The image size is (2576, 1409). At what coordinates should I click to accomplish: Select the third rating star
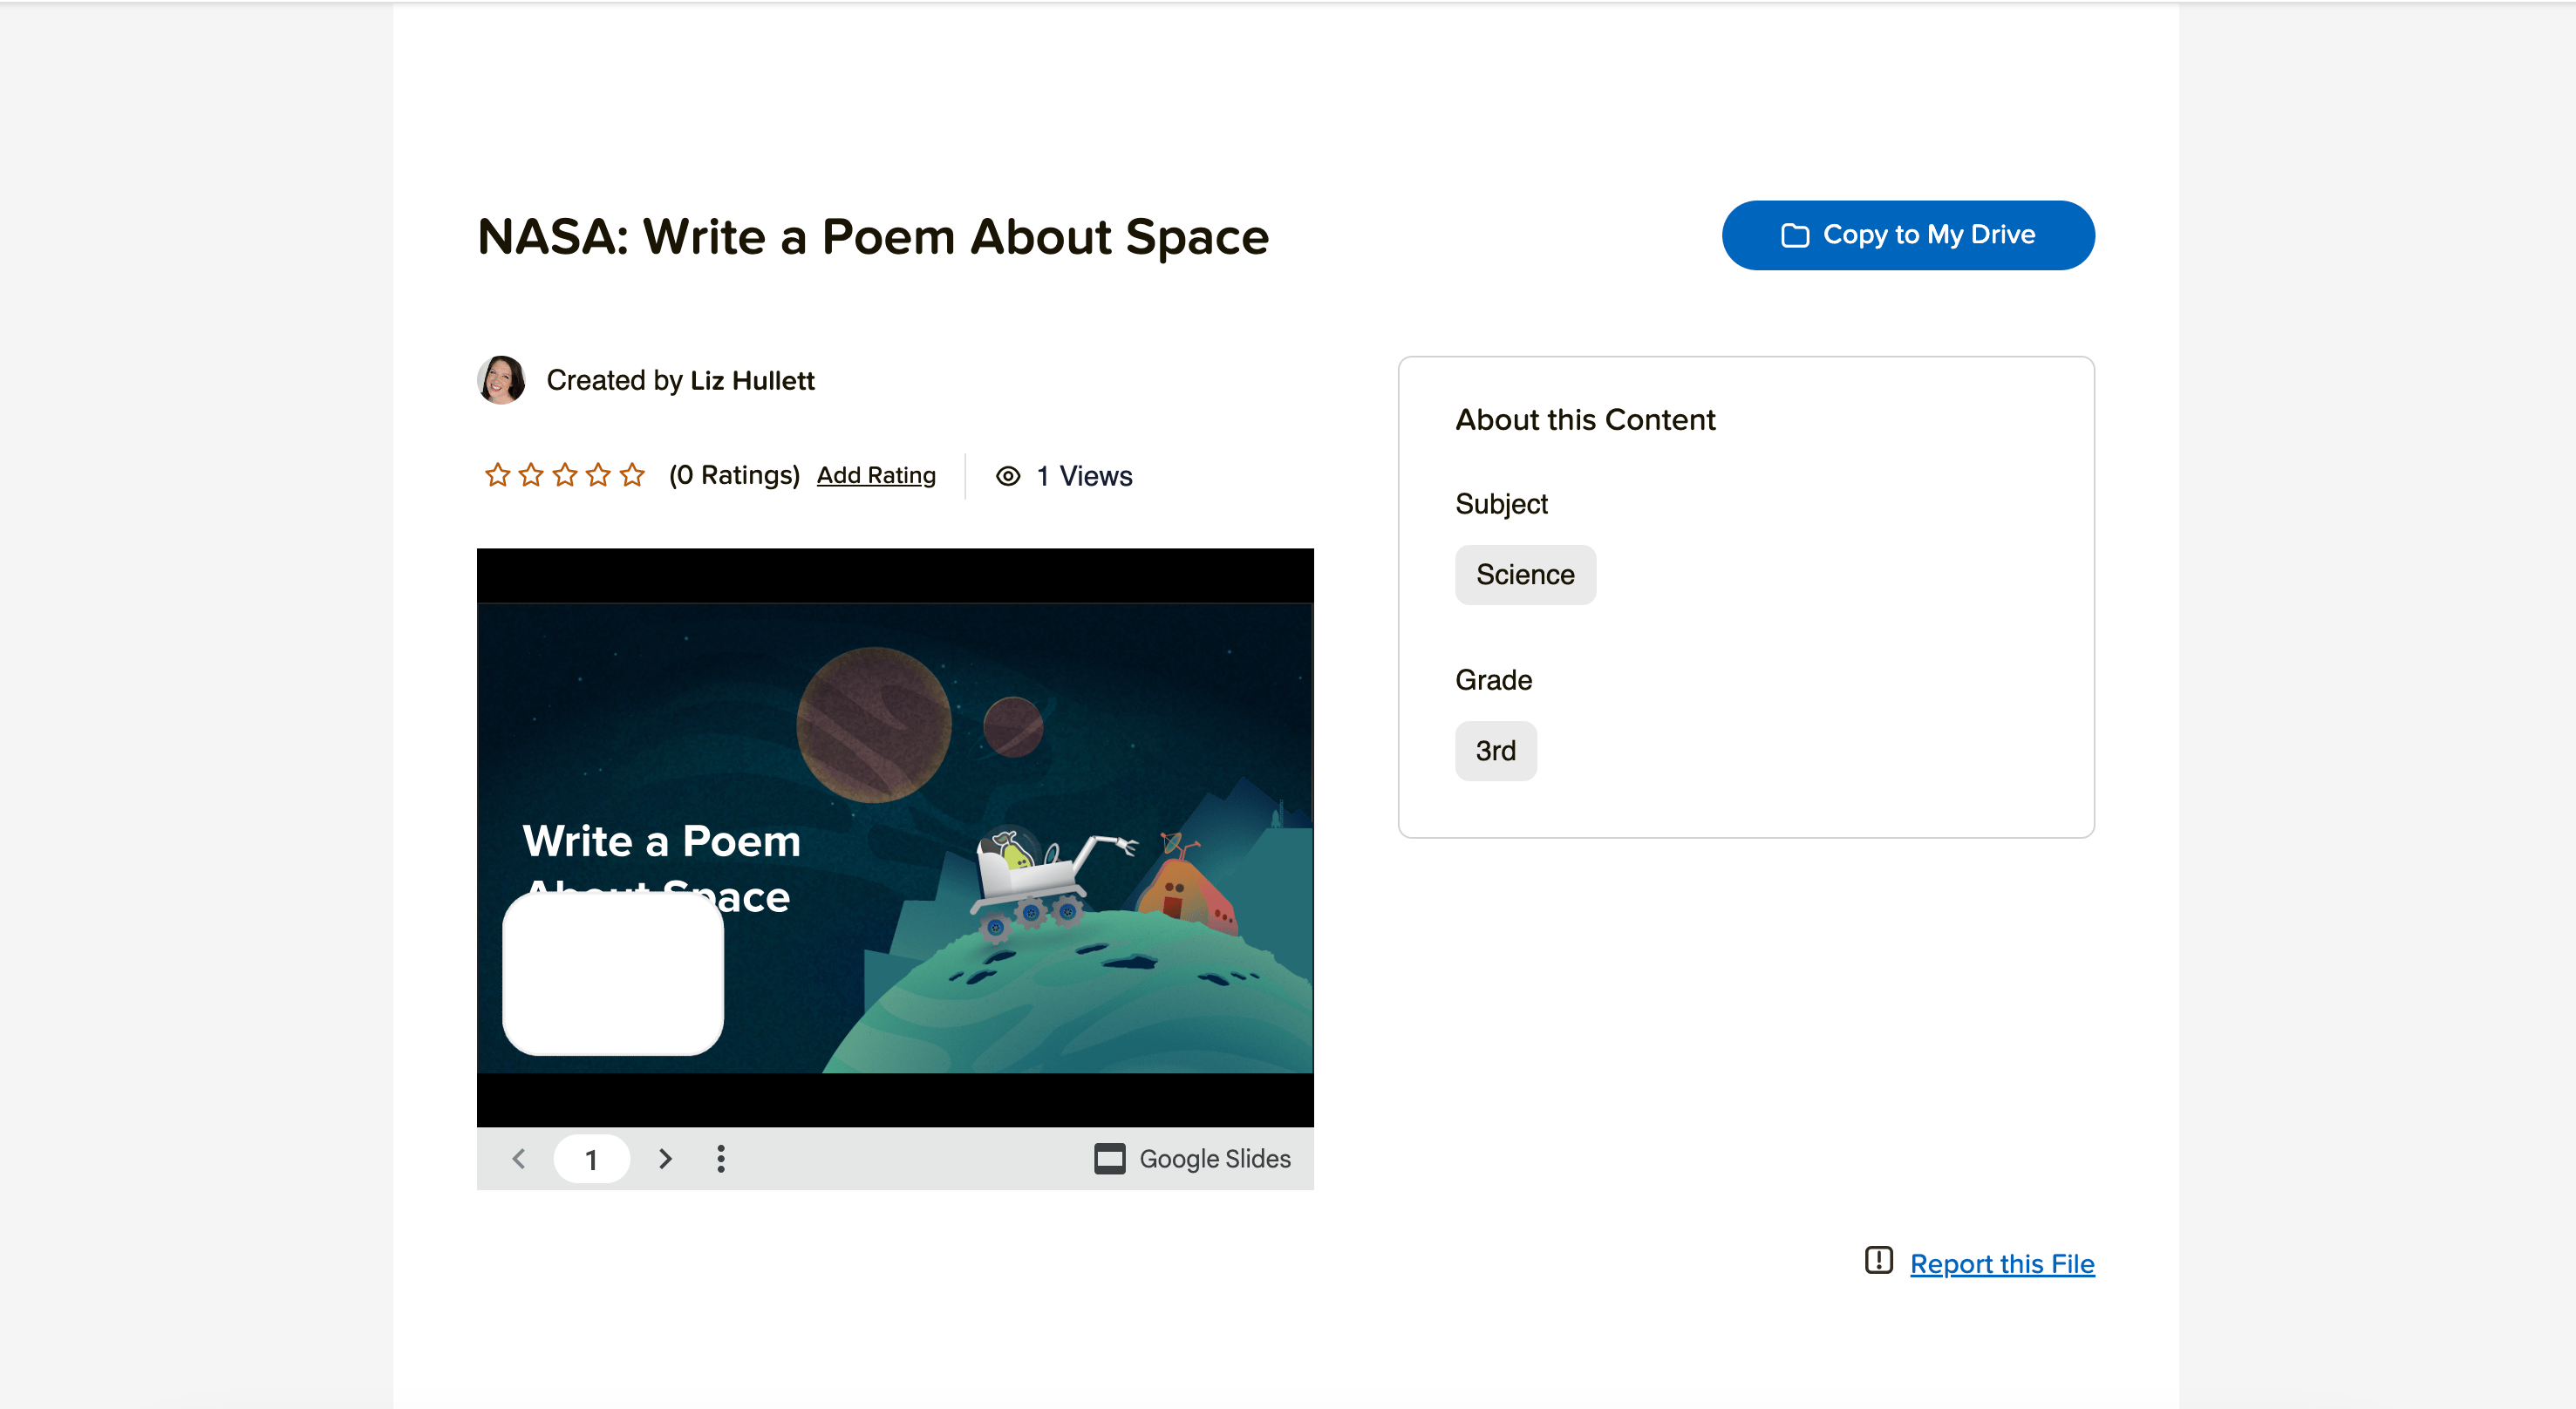[x=565, y=475]
